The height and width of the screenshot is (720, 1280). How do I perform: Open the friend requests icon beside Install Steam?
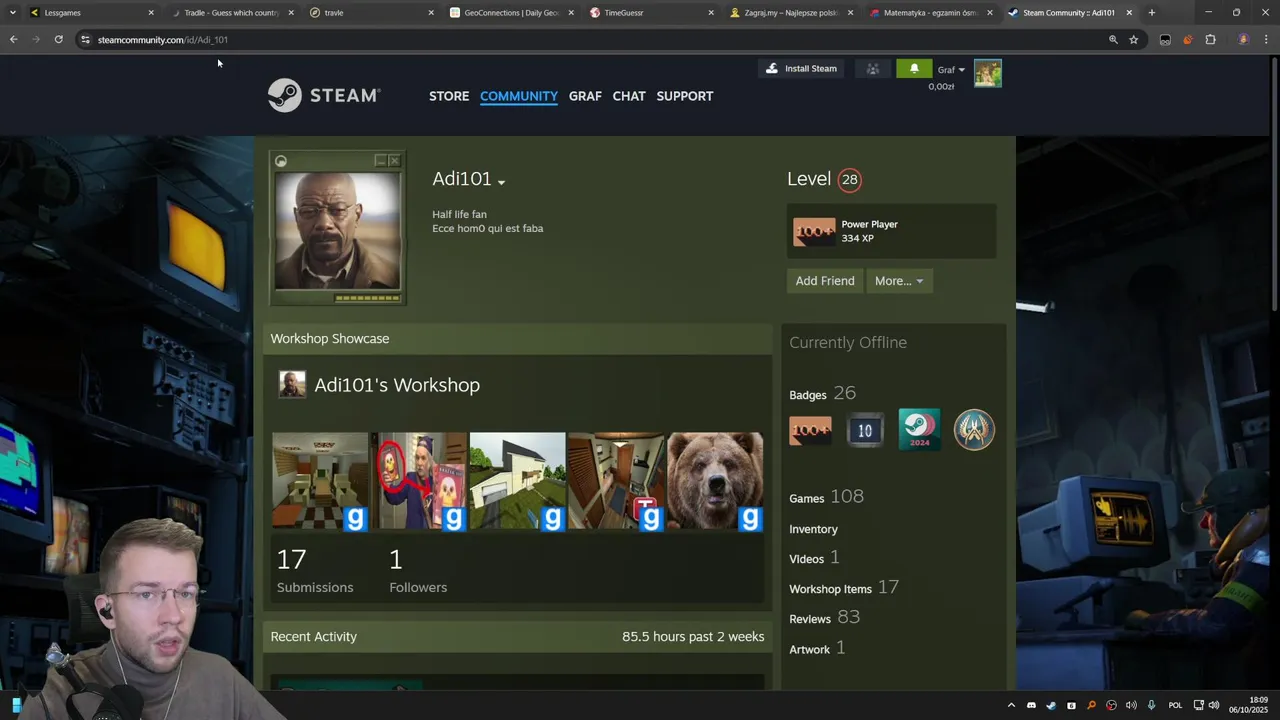[x=873, y=69]
